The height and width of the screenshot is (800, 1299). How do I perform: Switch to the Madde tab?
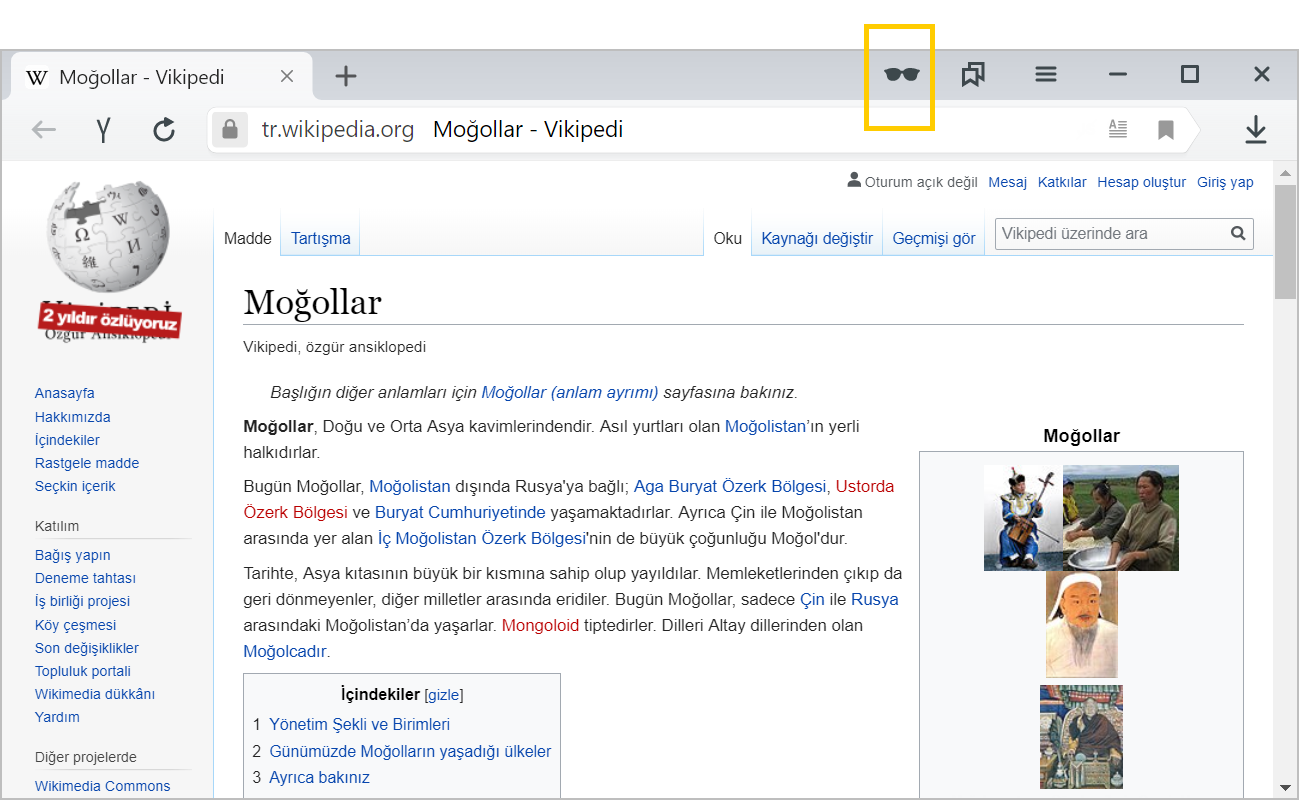[x=247, y=238]
